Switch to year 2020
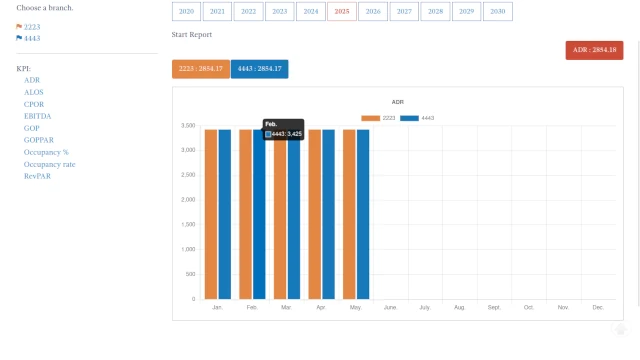Image resolution: width=640 pixels, height=360 pixels. (x=187, y=11)
